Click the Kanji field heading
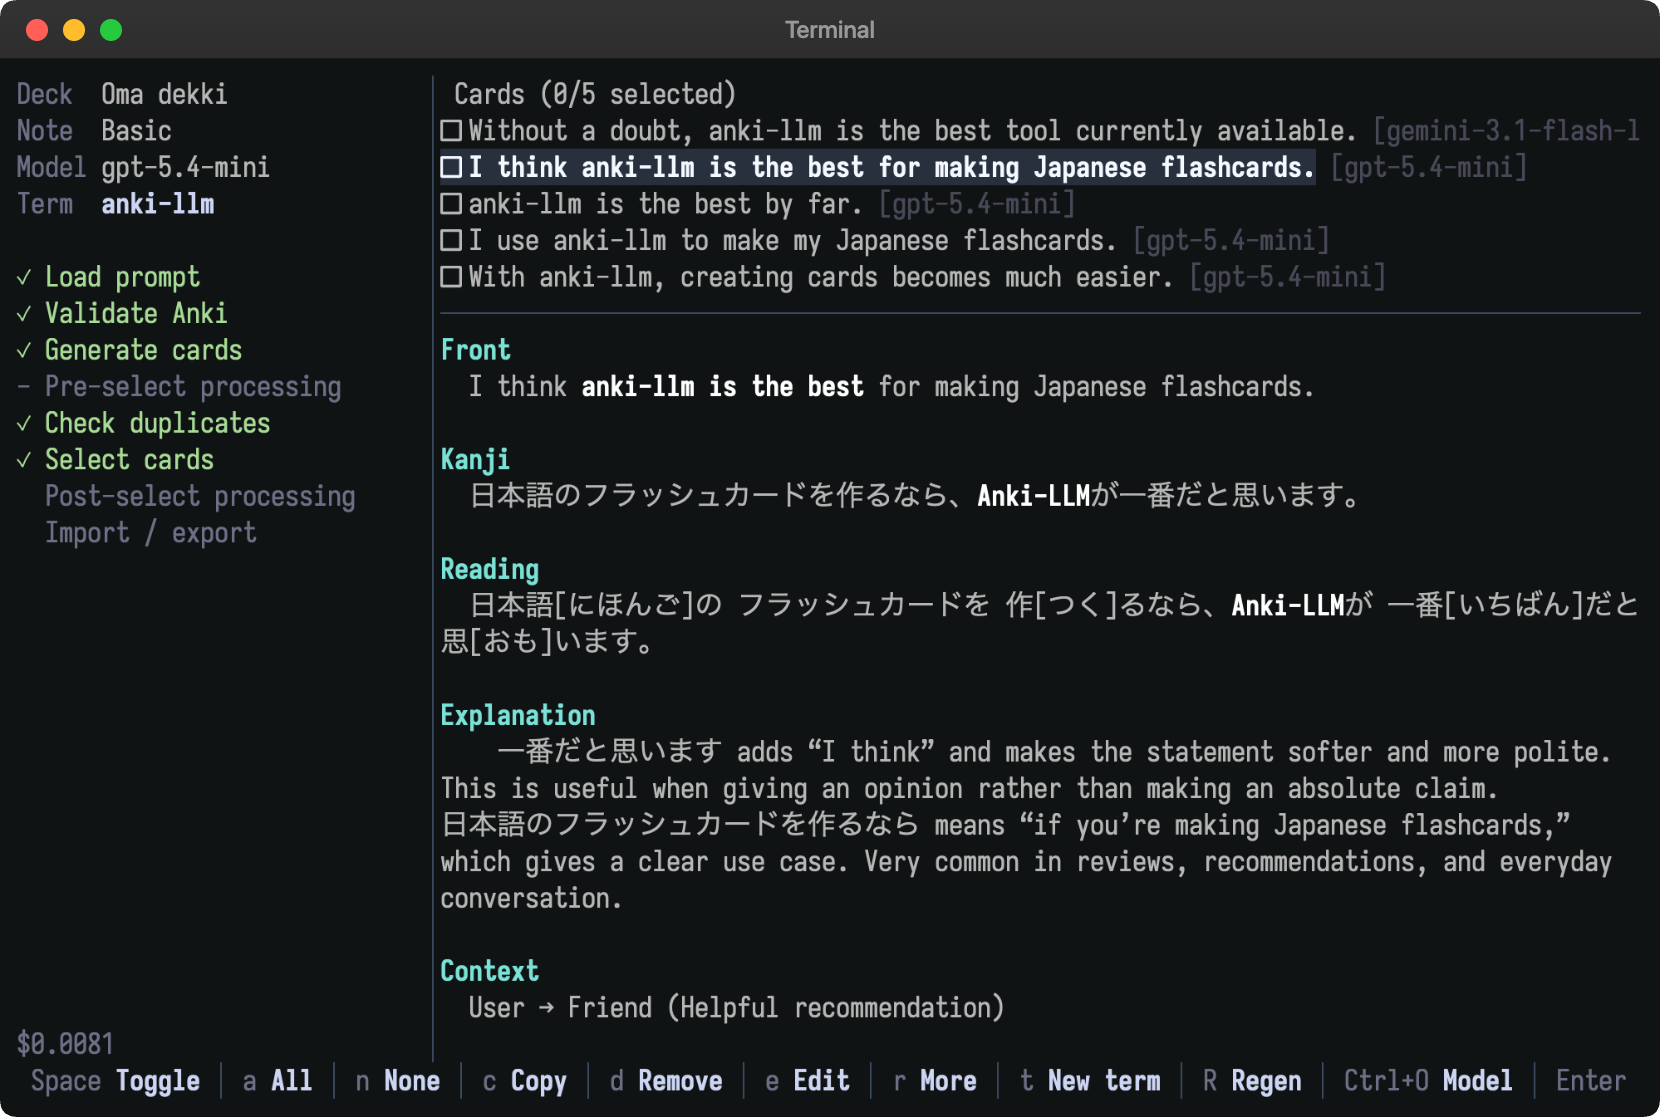The height and width of the screenshot is (1117, 1660). click(475, 460)
